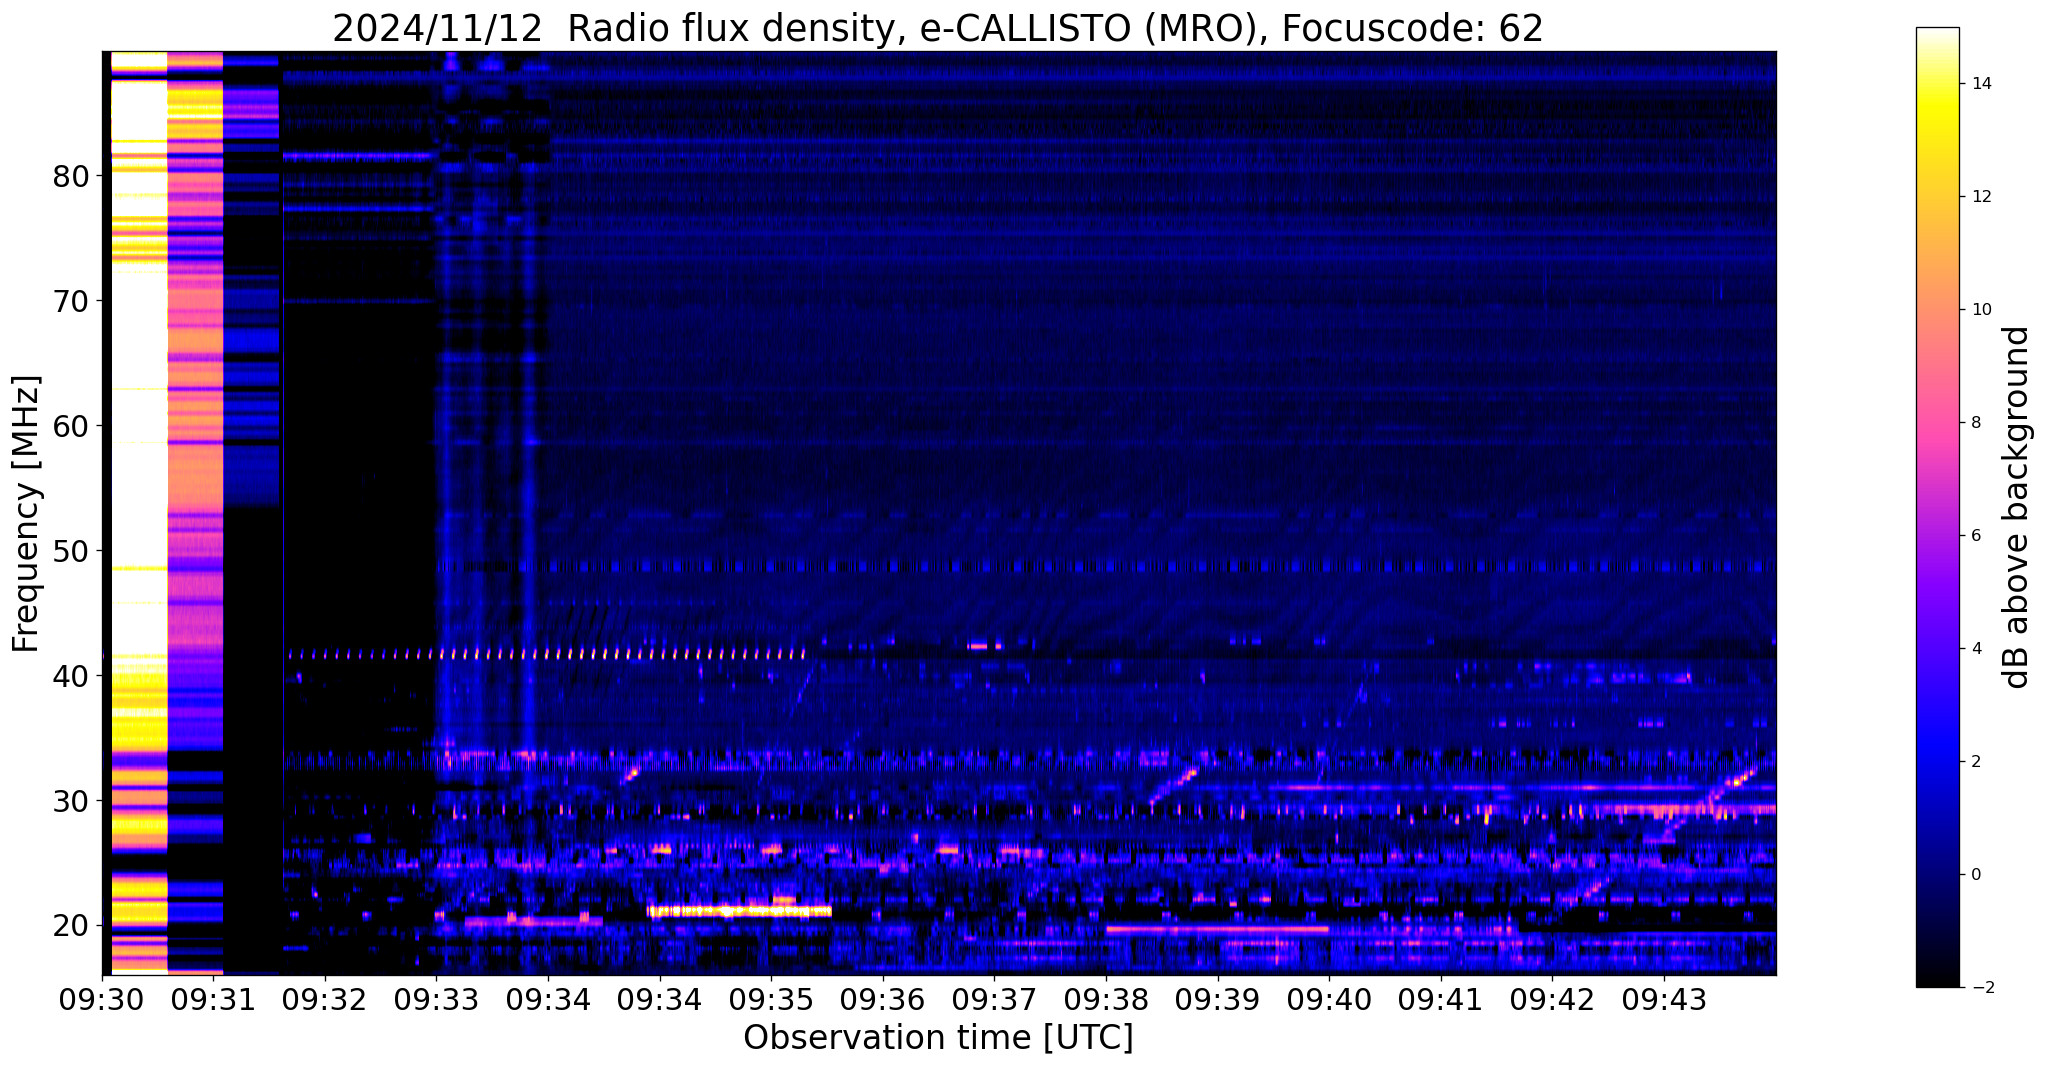Select the 40 tick on frequency axis
Image resolution: width=2047 pixels, height=1067 pixels.
coord(70,676)
